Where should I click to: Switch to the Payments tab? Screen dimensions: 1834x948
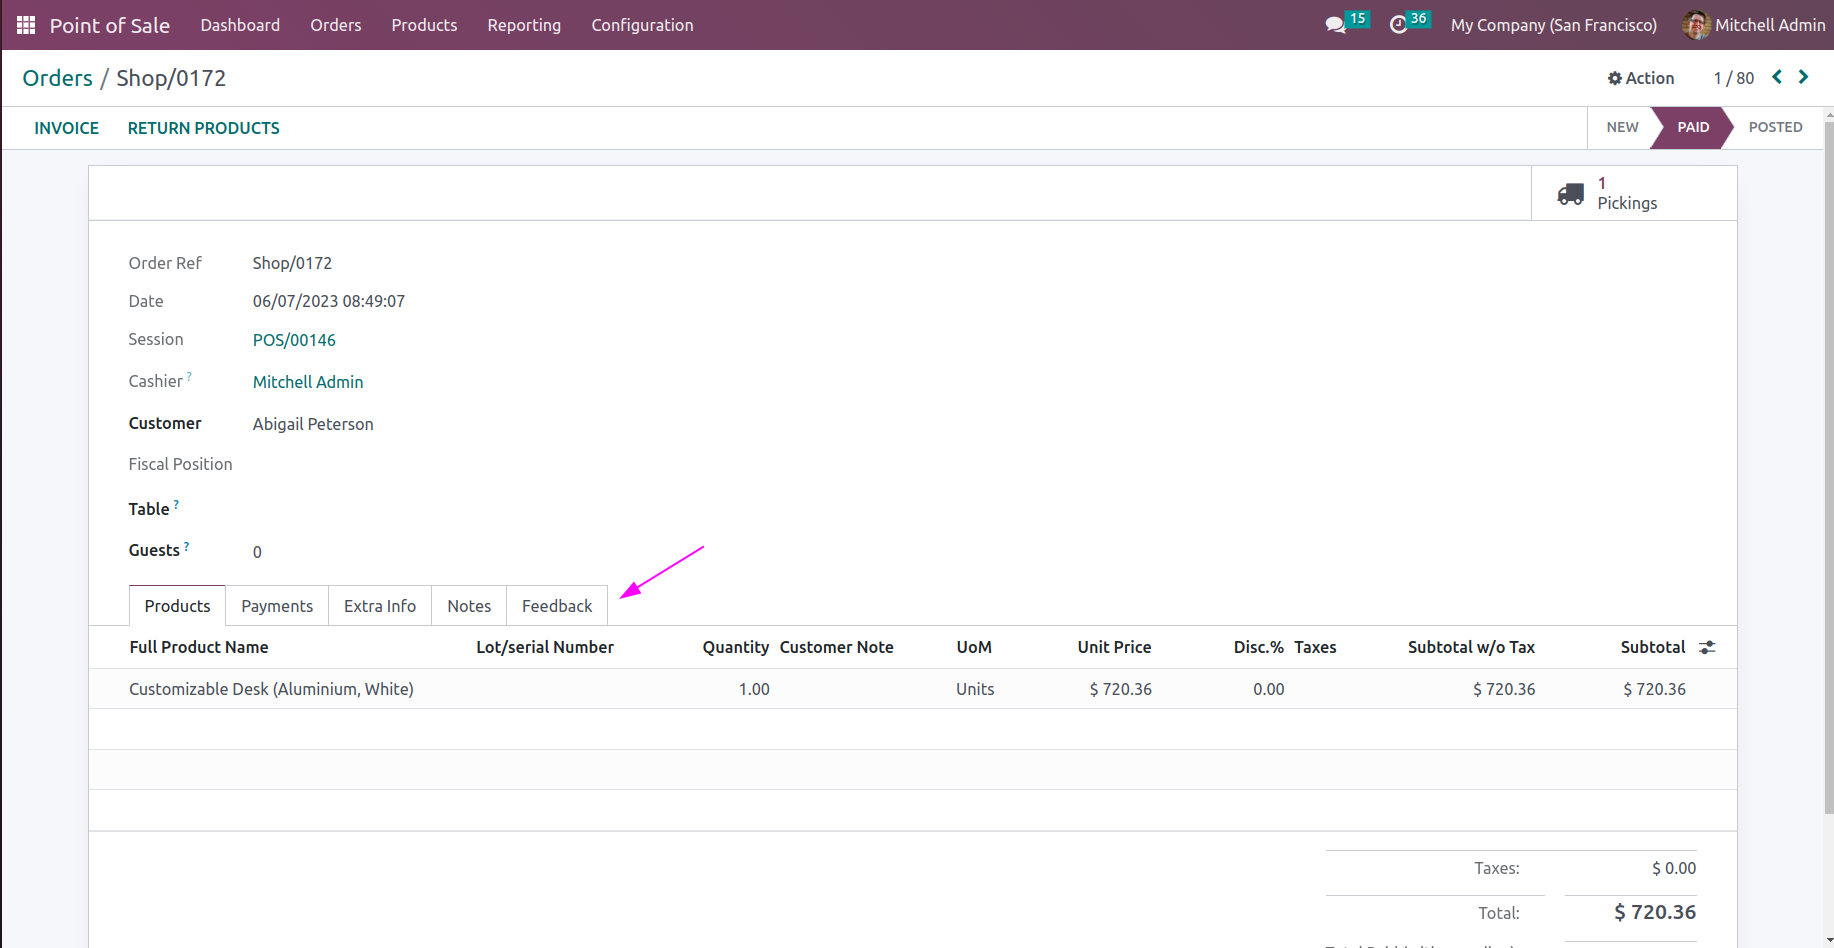[x=277, y=606]
